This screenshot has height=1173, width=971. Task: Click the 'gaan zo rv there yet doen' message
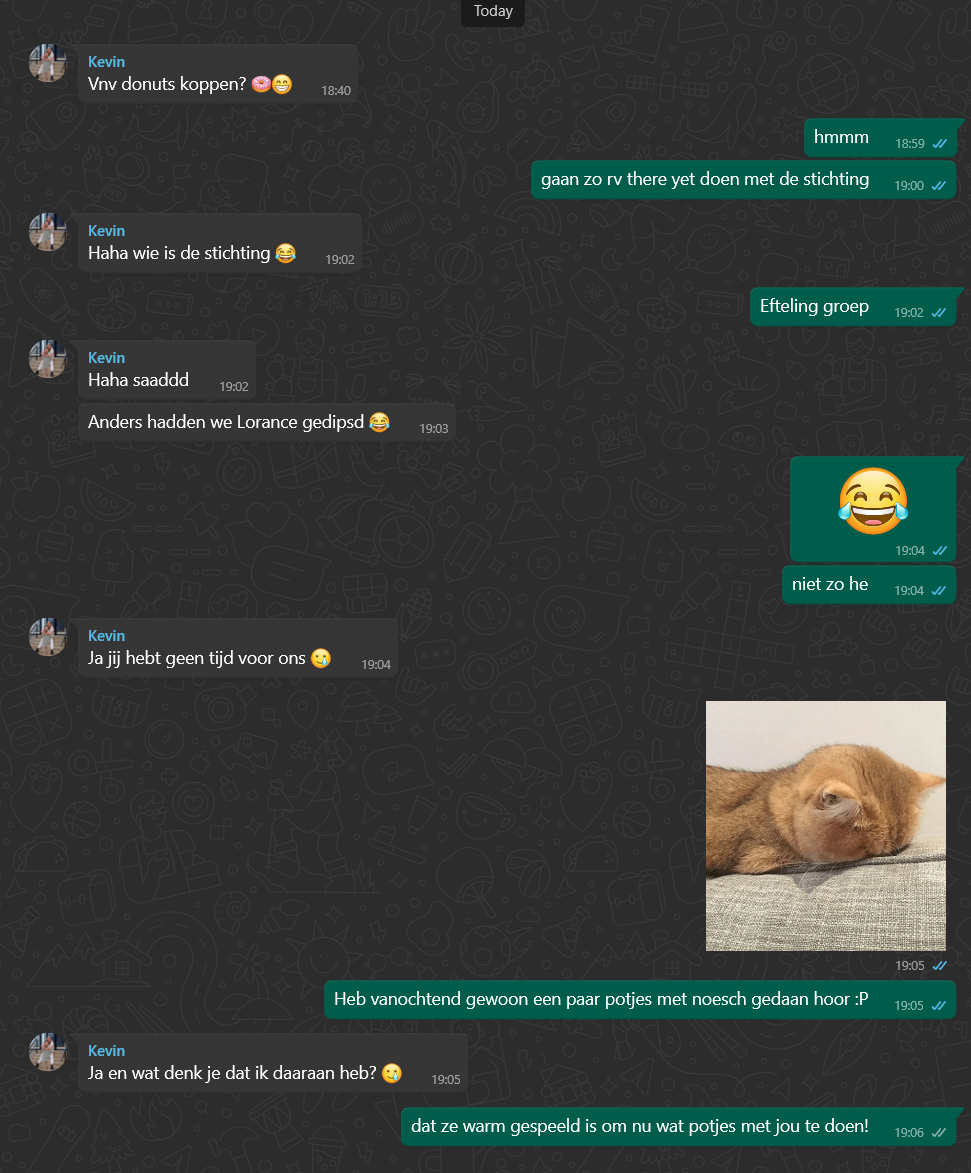click(744, 180)
